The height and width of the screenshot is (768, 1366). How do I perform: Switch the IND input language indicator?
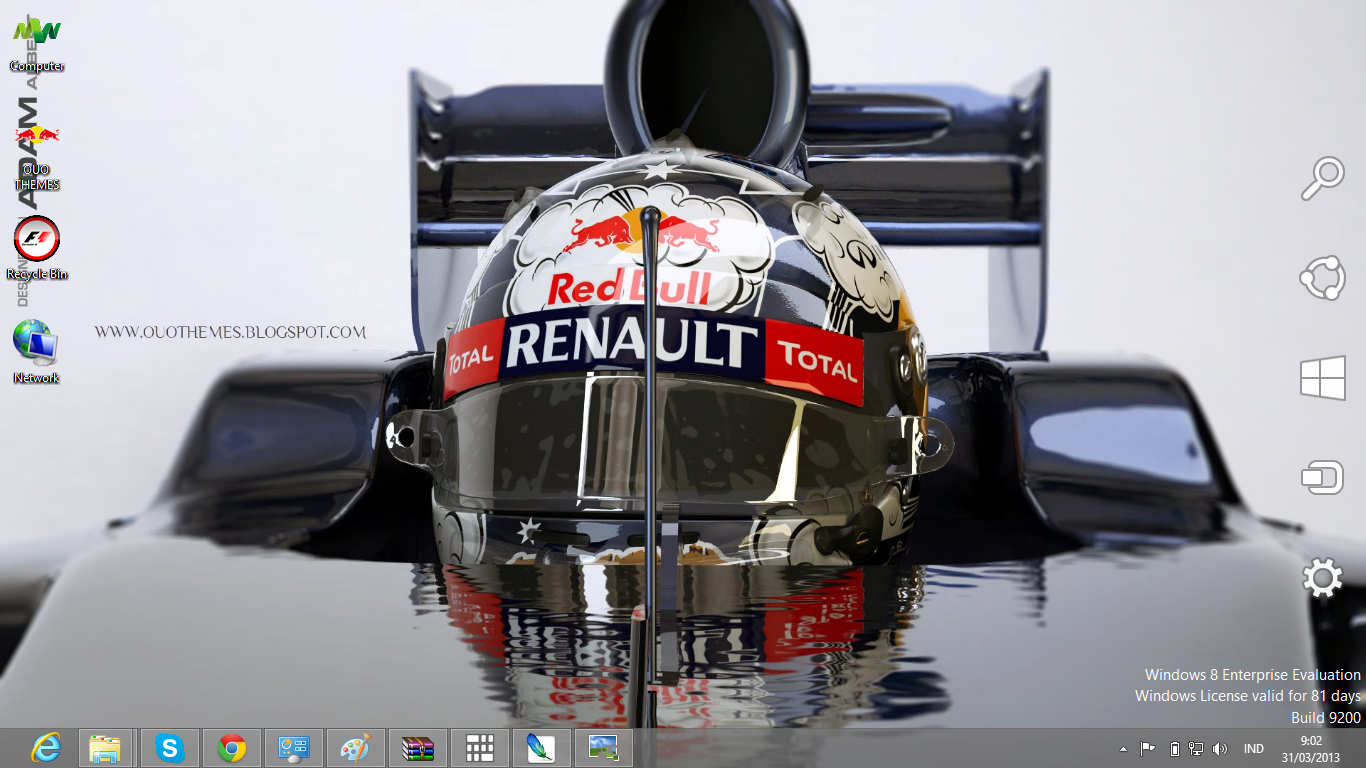tap(1253, 748)
